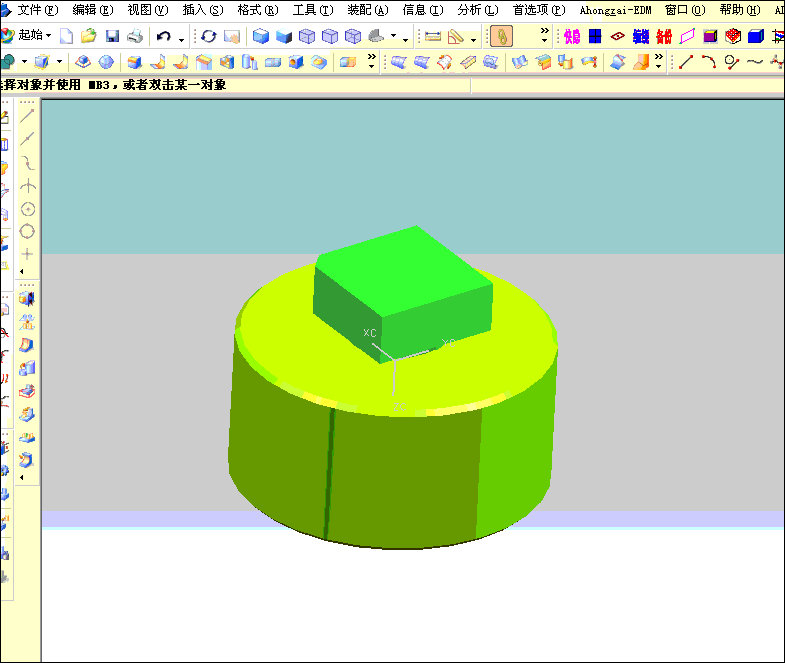Open the 窗口(O) menu
This screenshot has height=663, width=785.
[685, 10]
